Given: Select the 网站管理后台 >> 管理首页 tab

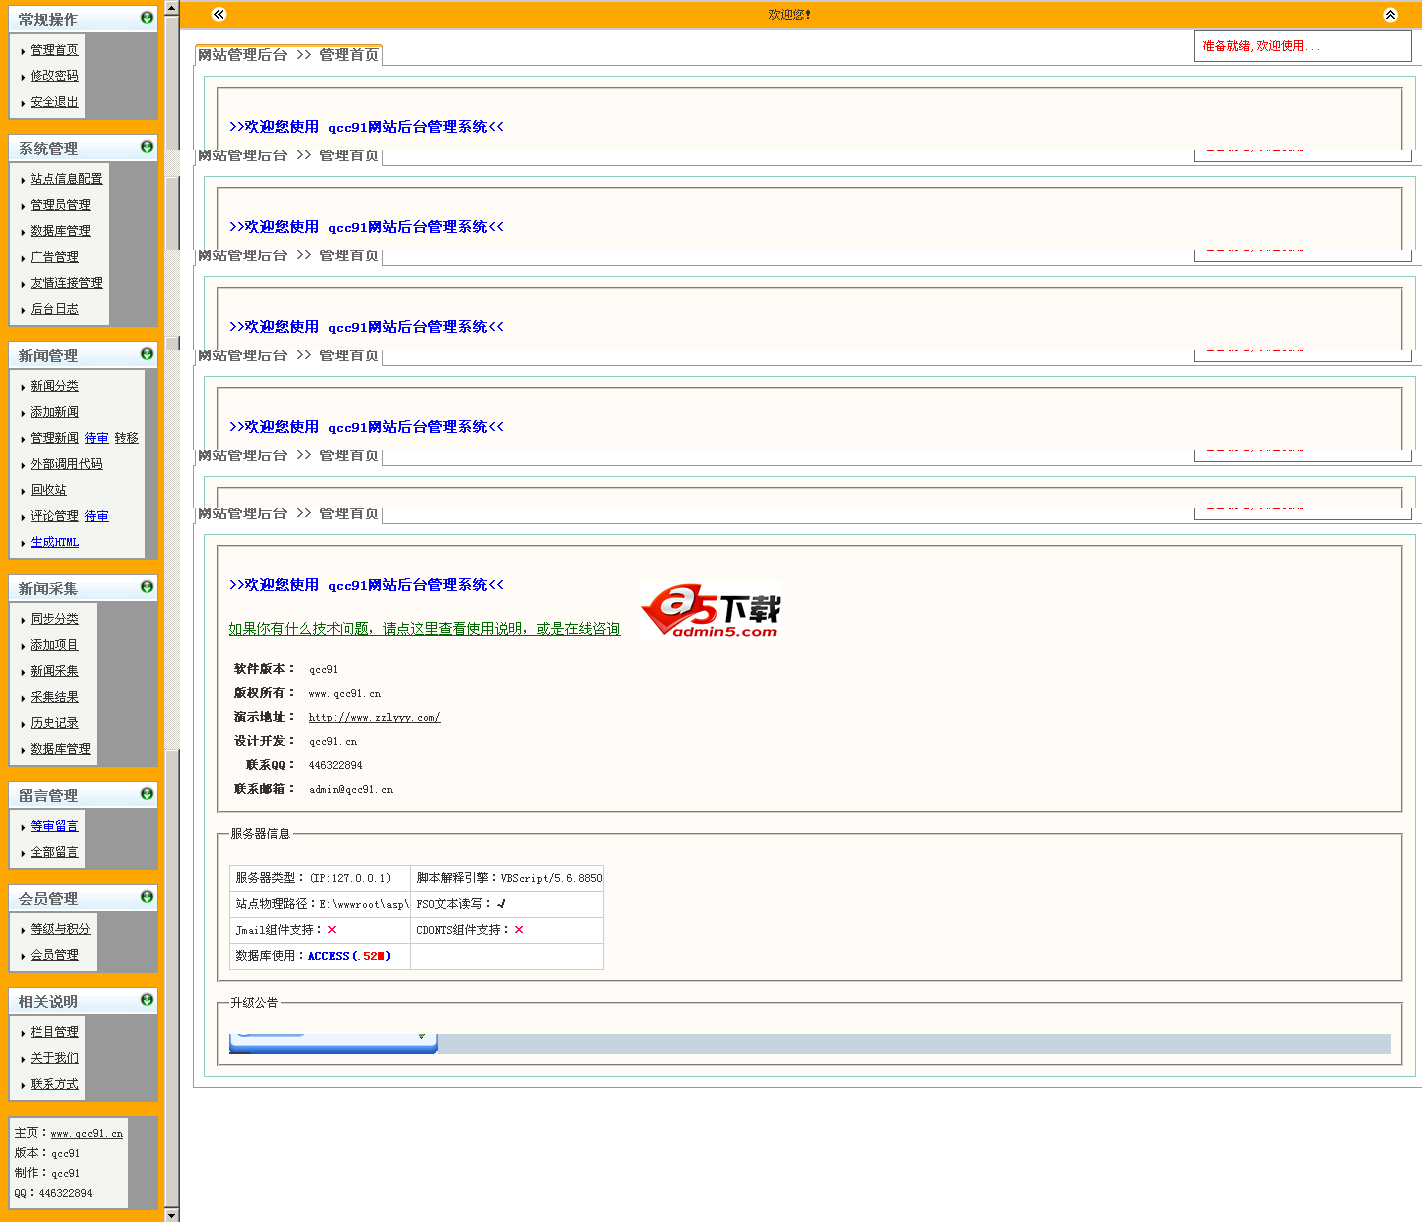Looking at the screenshot, I should tap(288, 55).
